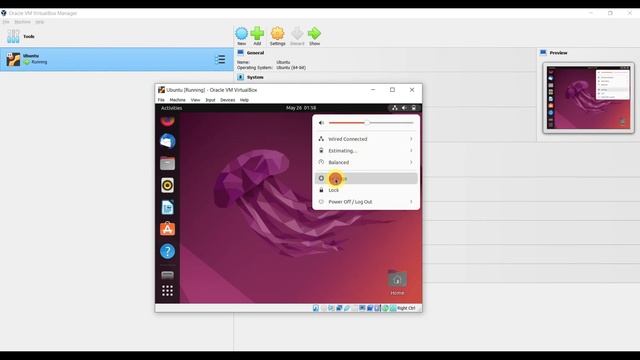Open Help menu in VirtualBox Manager
Viewport: 640px width, 360px height.
tap(40, 22)
